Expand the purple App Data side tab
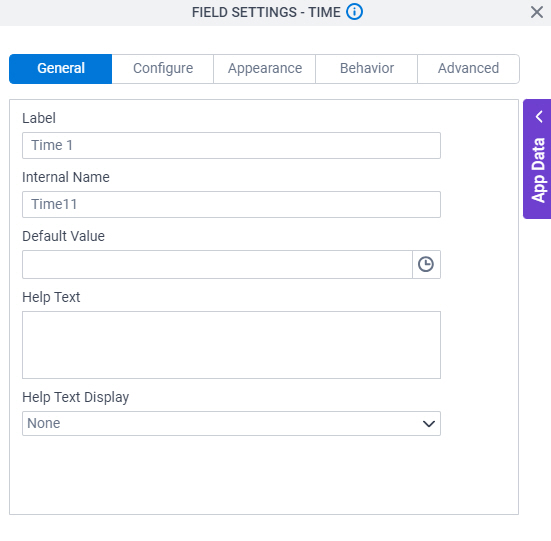The image size is (551, 541). (x=538, y=159)
